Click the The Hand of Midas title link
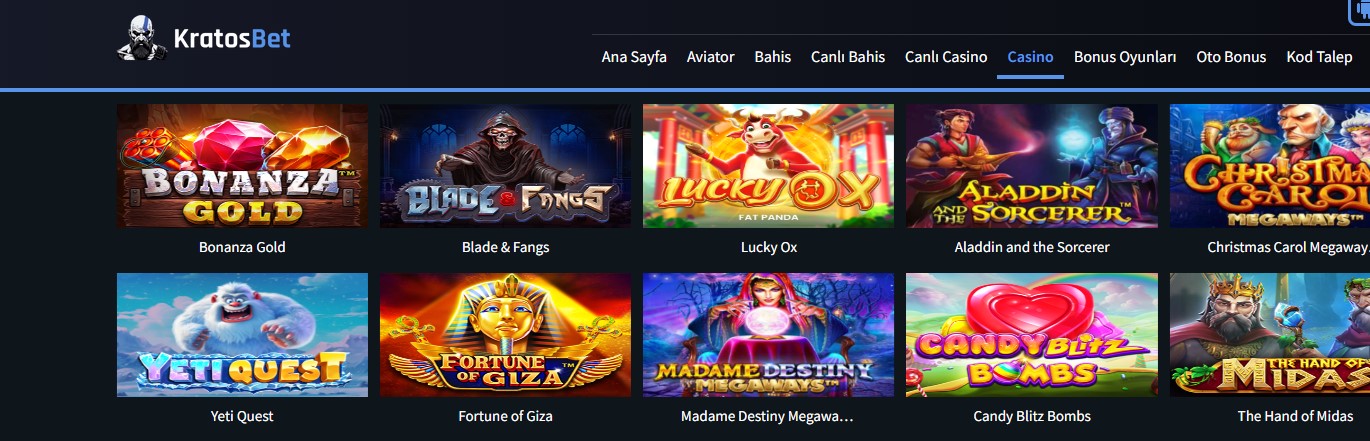The width and height of the screenshot is (1370, 441). click(x=1295, y=416)
